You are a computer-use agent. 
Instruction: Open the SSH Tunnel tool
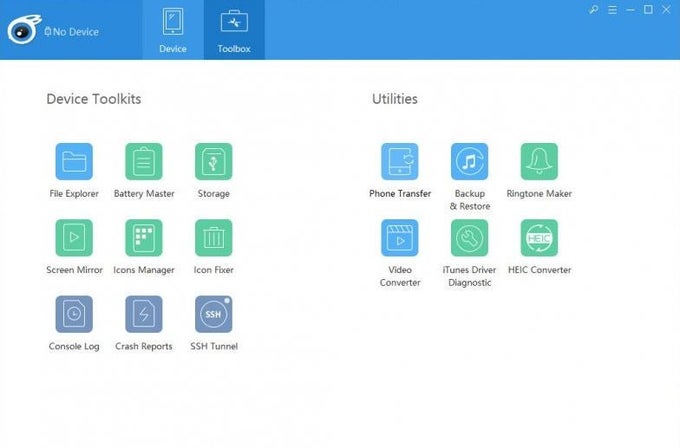click(x=213, y=314)
